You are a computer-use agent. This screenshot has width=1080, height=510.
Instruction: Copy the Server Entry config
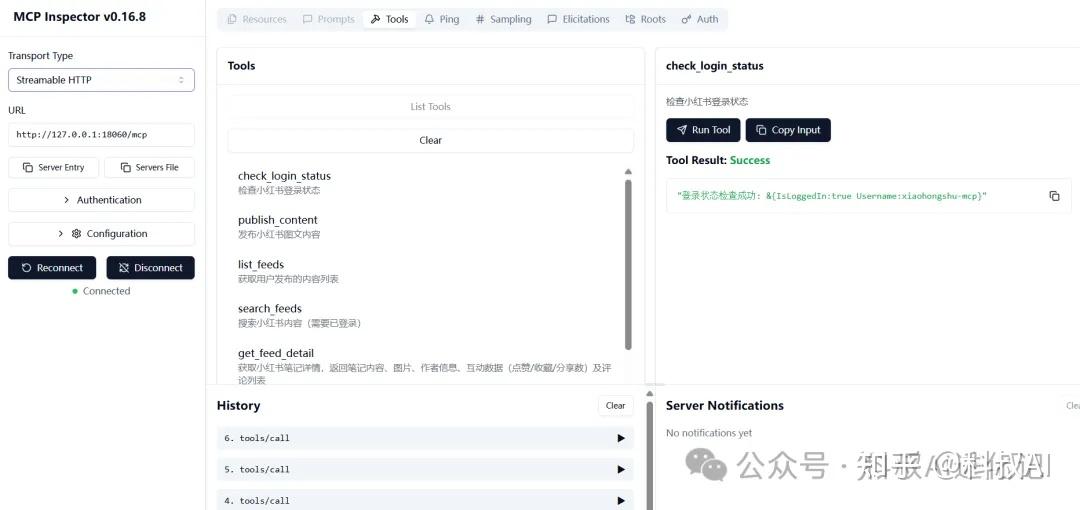pos(53,168)
